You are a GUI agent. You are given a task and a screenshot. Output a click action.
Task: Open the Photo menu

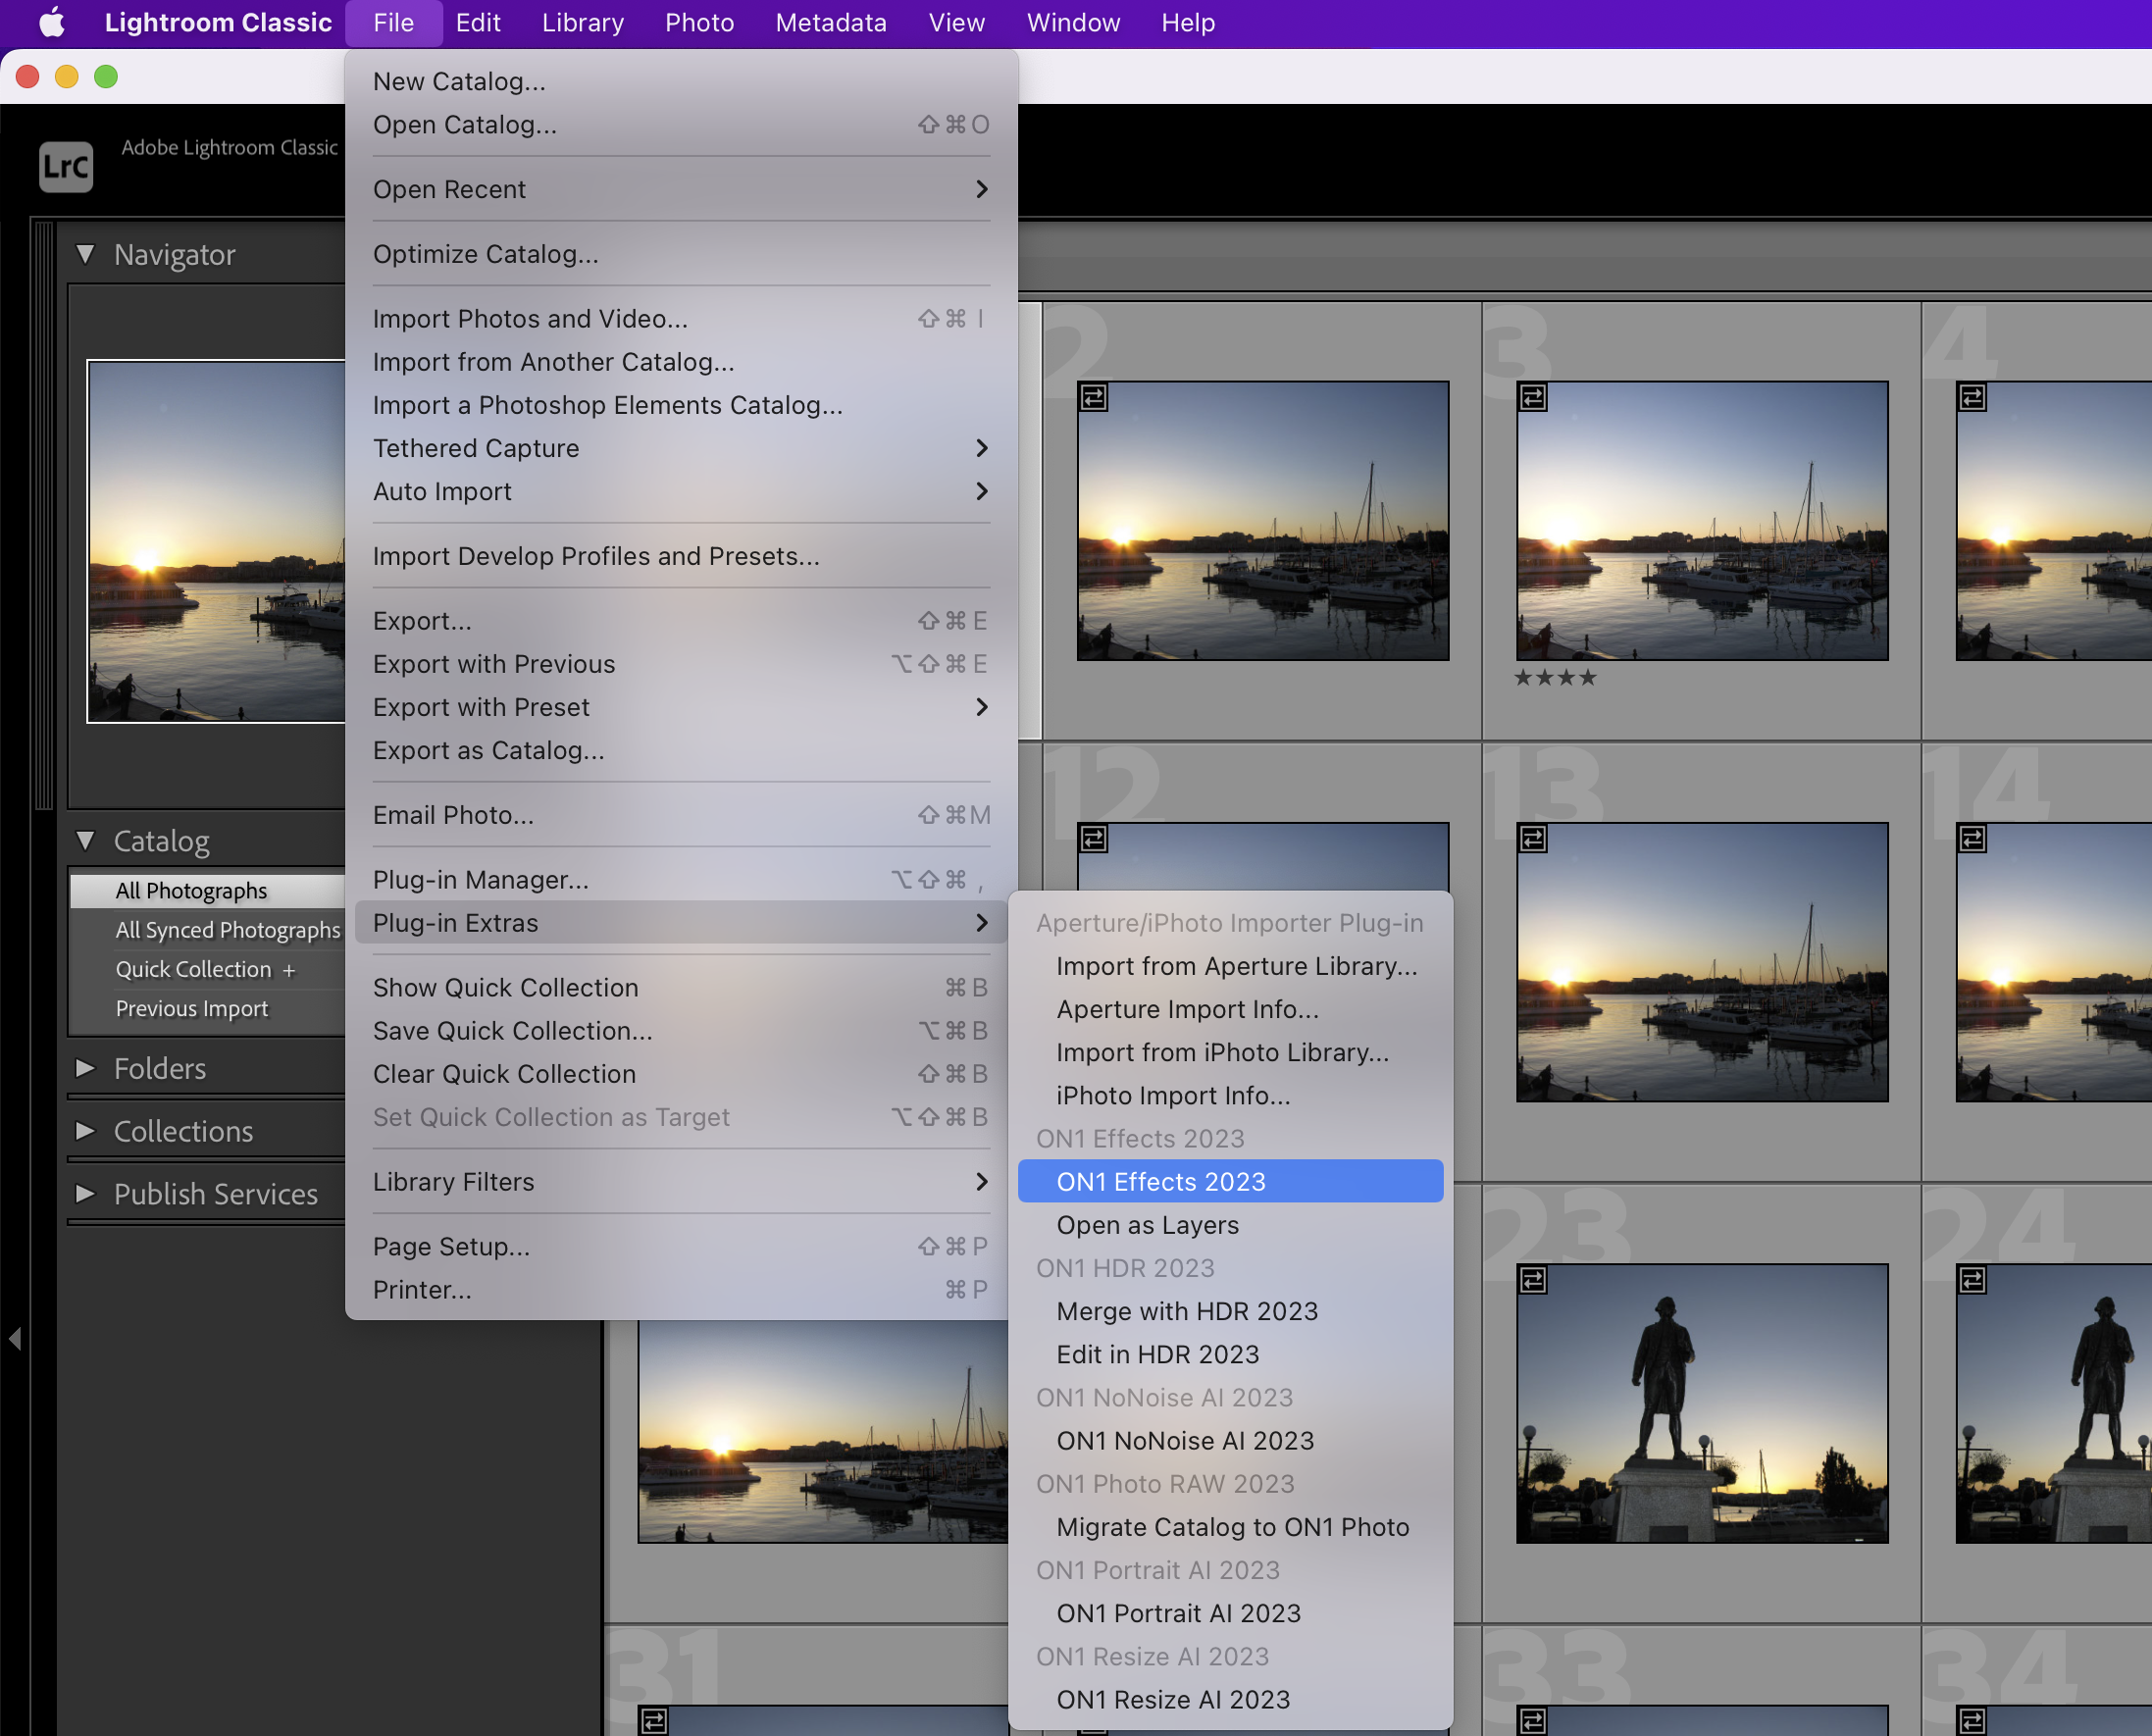click(699, 23)
